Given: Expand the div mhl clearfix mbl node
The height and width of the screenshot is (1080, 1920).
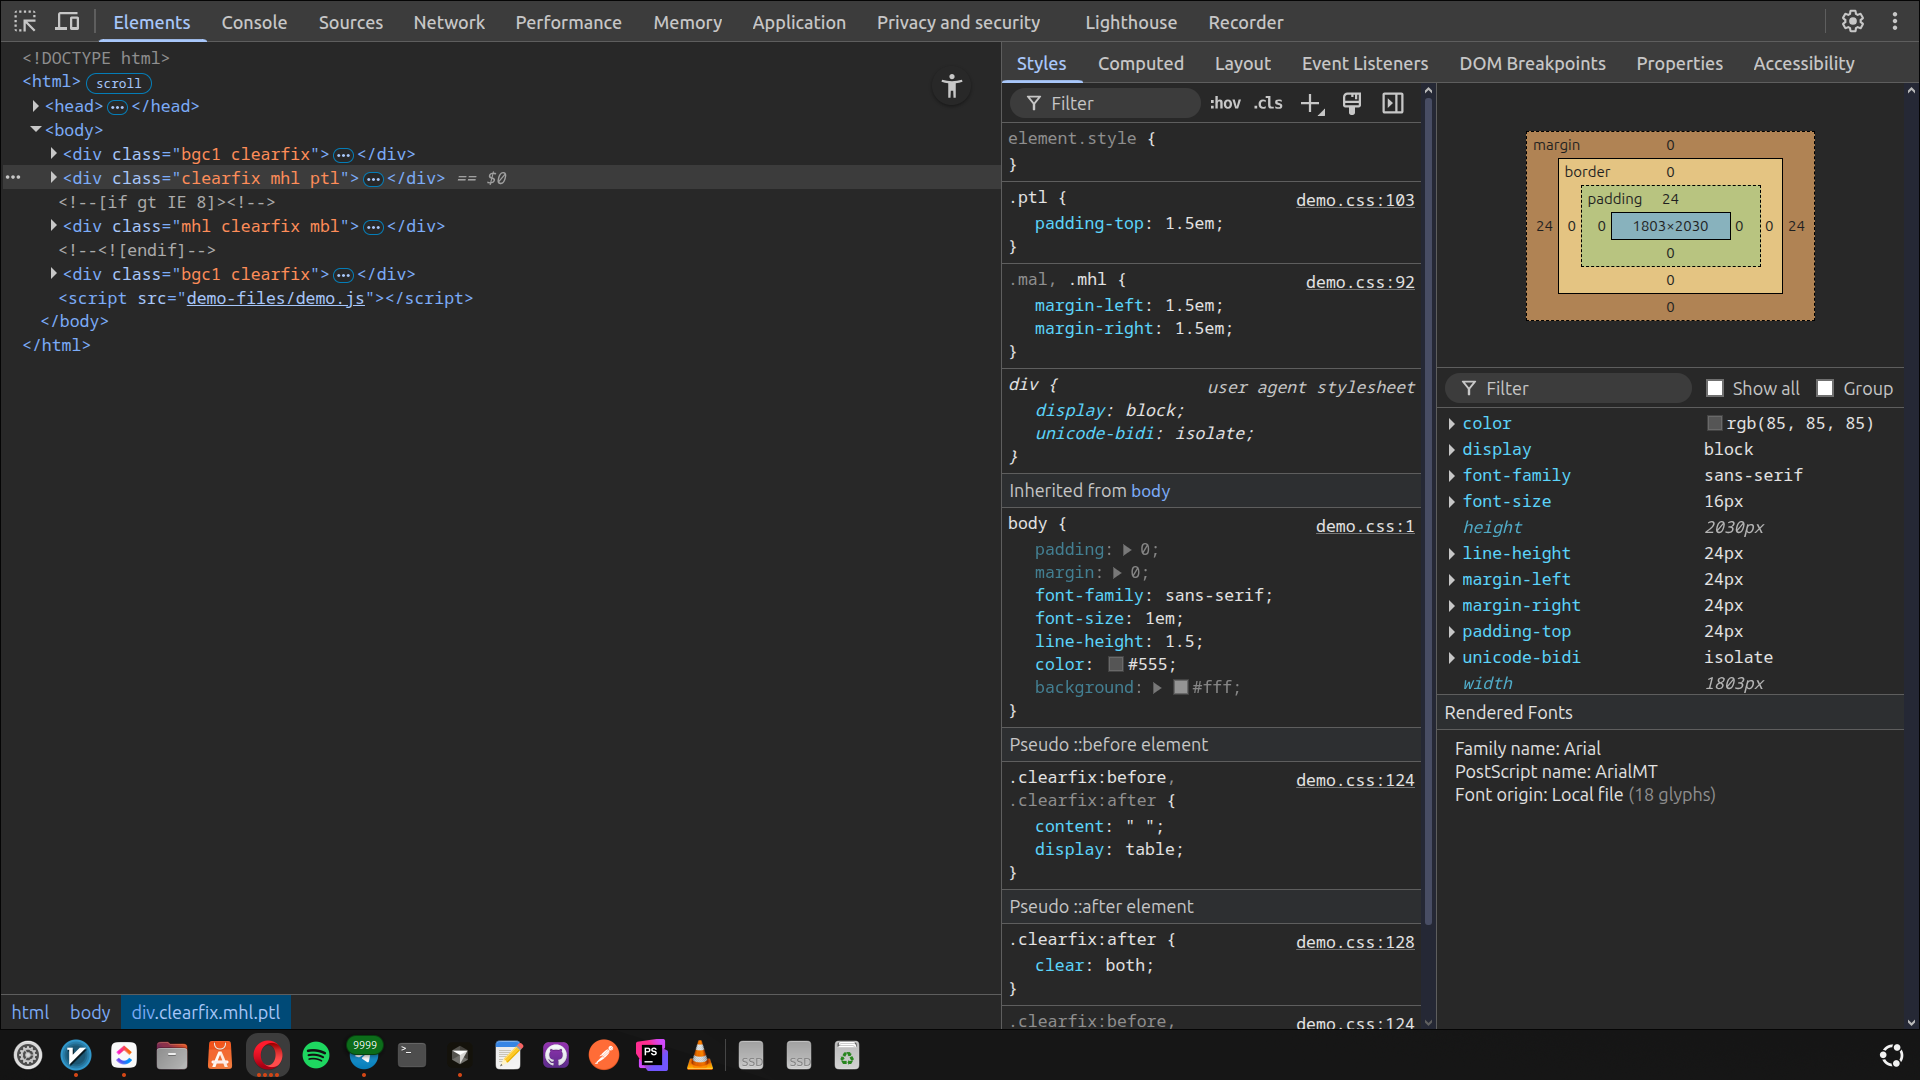Looking at the screenshot, I should tap(54, 226).
